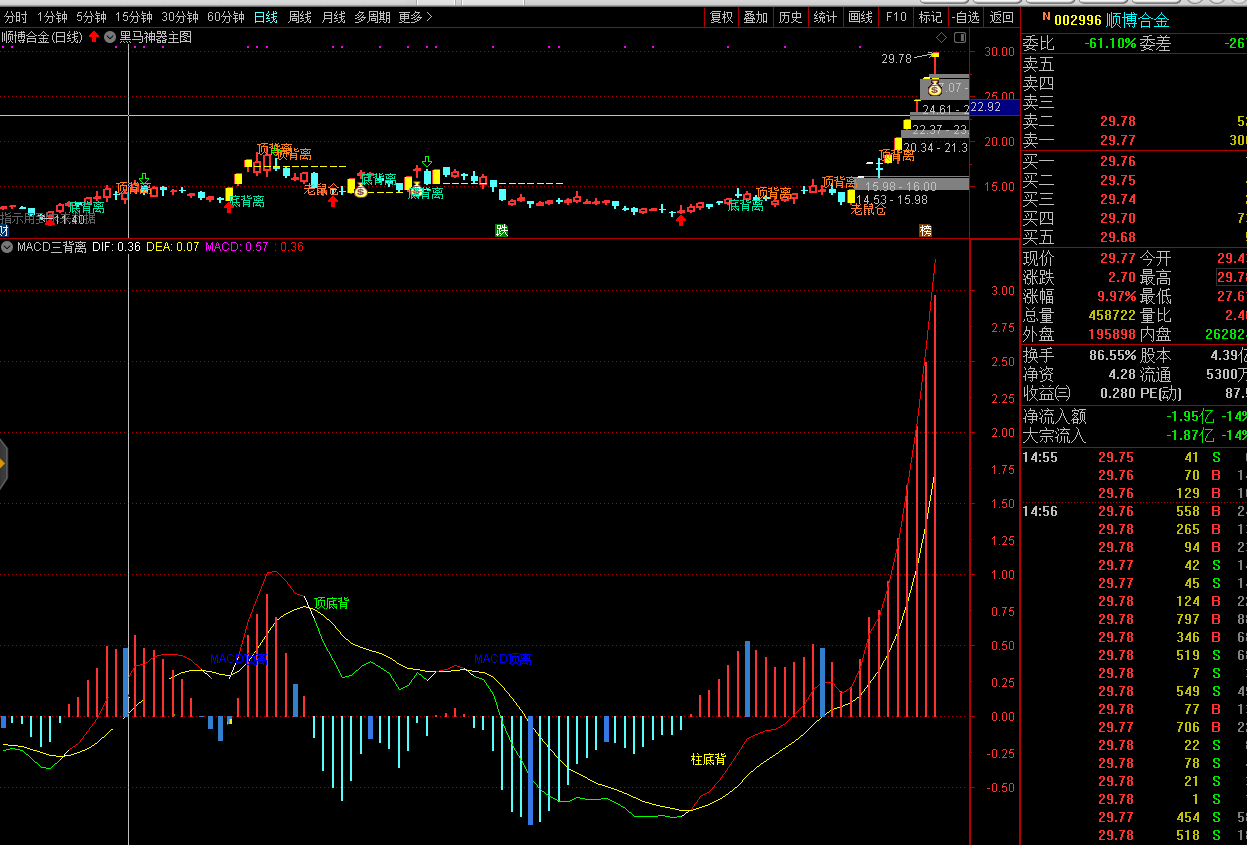Select the 卖一 ask price 29.77

pos(1118,140)
